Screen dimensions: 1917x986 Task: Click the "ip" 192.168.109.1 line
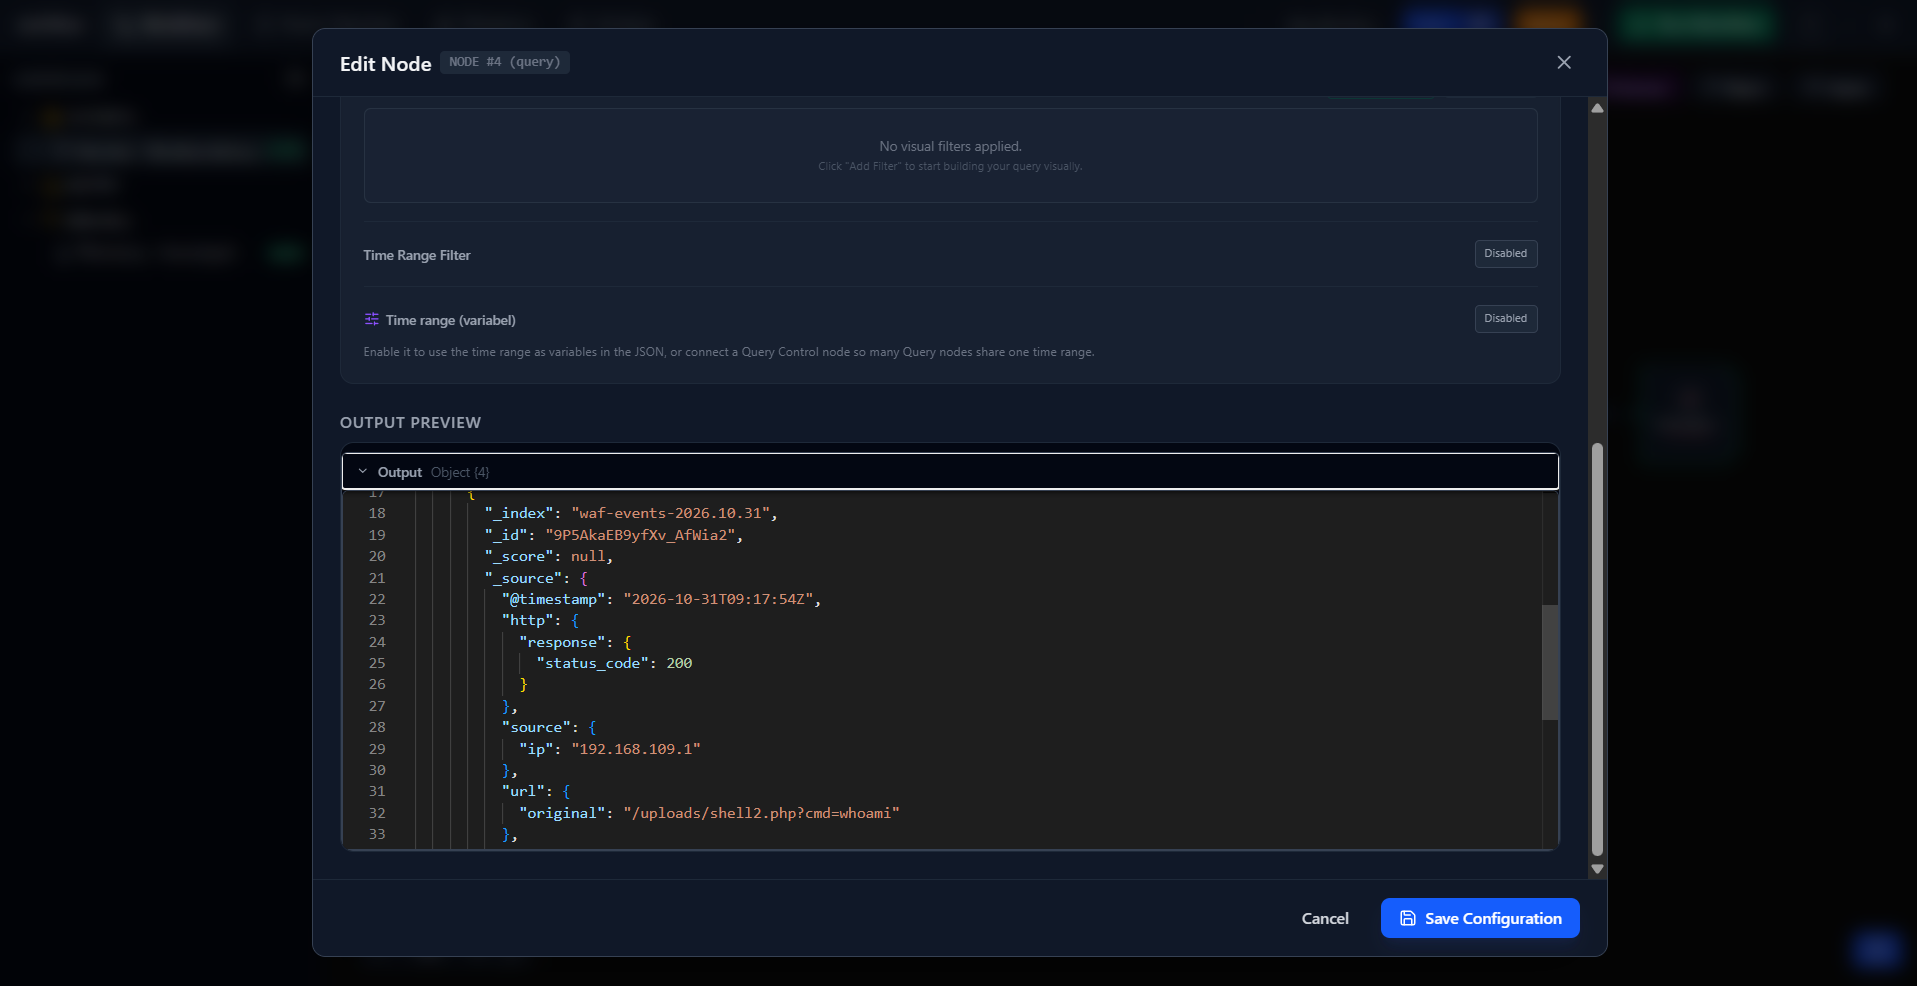point(610,749)
